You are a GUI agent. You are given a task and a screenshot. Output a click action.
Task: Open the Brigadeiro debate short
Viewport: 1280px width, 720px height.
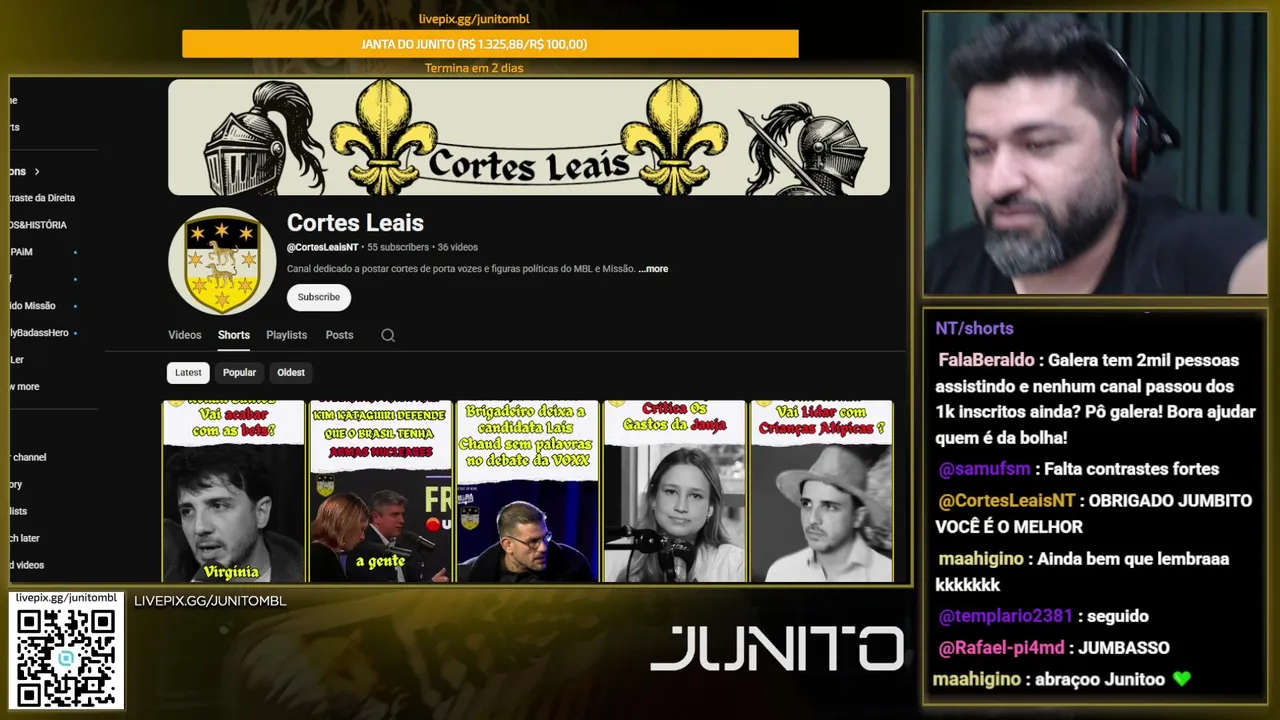click(527, 491)
